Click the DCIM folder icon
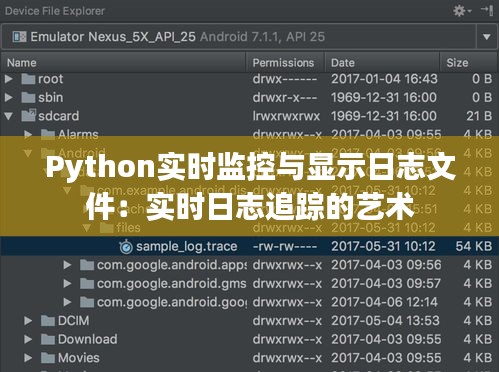The height and width of the screenshot is (372, 499). 48,321
